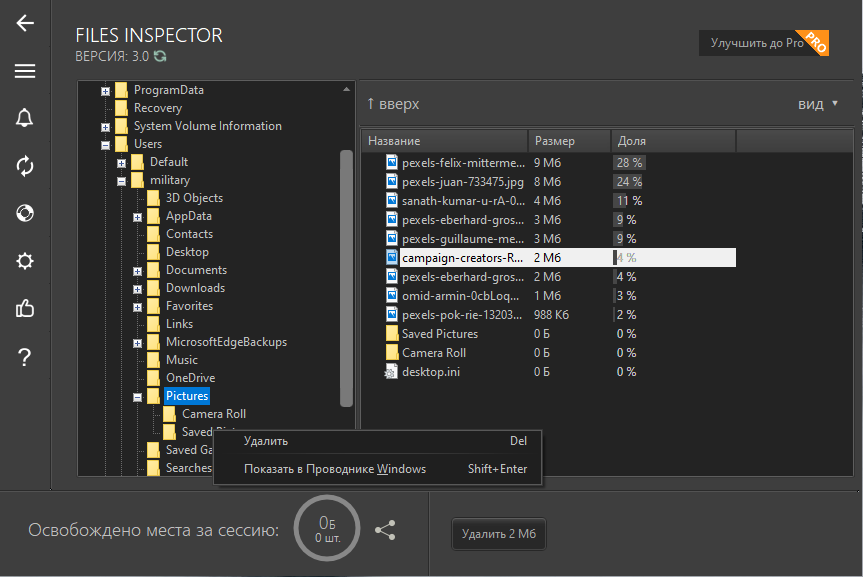Click the circular arrows update icon in sidebar

(x=25, y=166)
